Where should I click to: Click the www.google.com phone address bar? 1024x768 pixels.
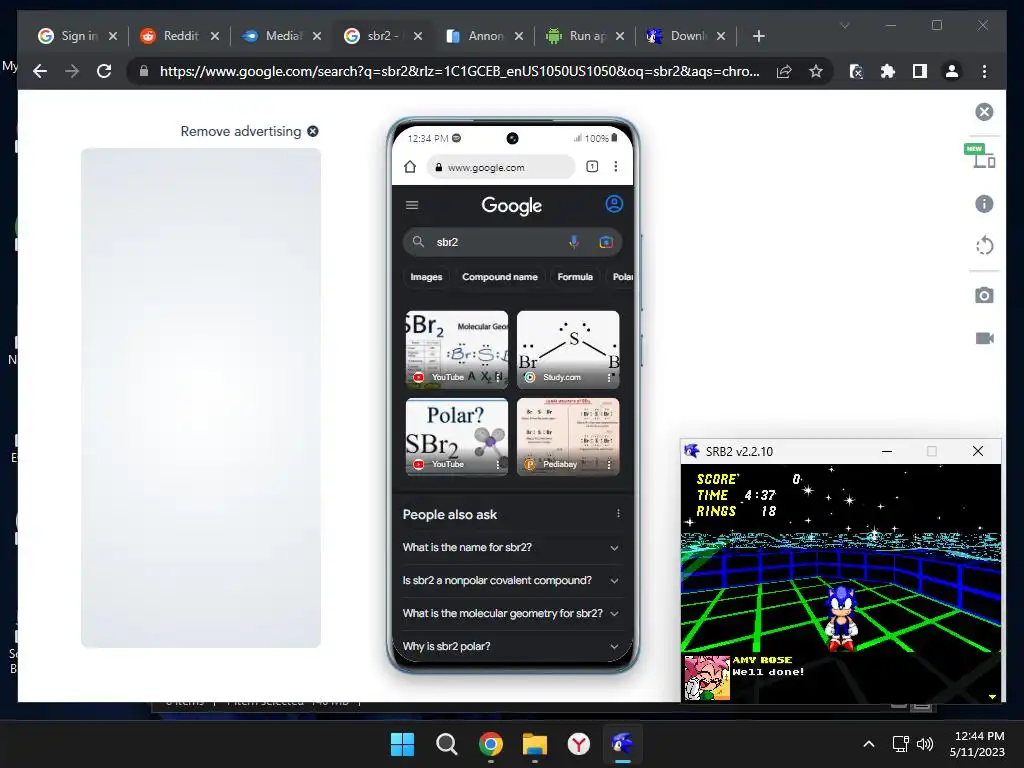click(x=501, y=167)
